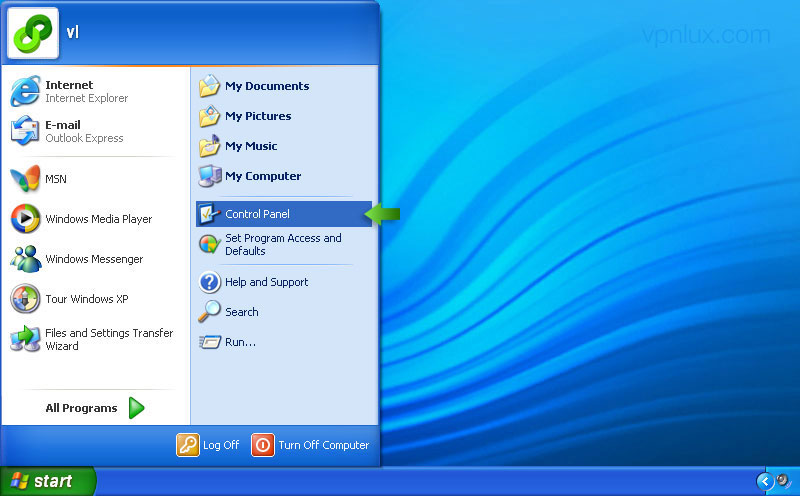Click the Turn Off Computer power icon

tap(263, 445)
